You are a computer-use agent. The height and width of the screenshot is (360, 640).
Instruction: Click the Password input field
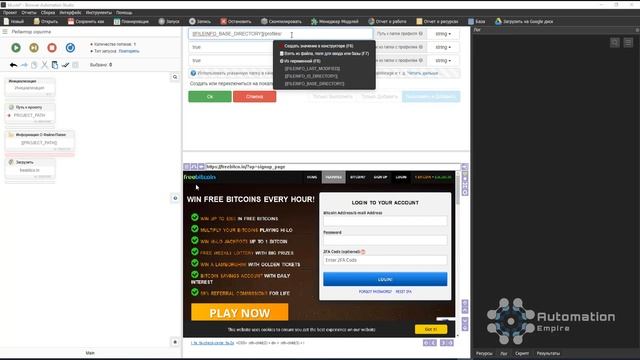pyautogui.click(x=385, y=240)
